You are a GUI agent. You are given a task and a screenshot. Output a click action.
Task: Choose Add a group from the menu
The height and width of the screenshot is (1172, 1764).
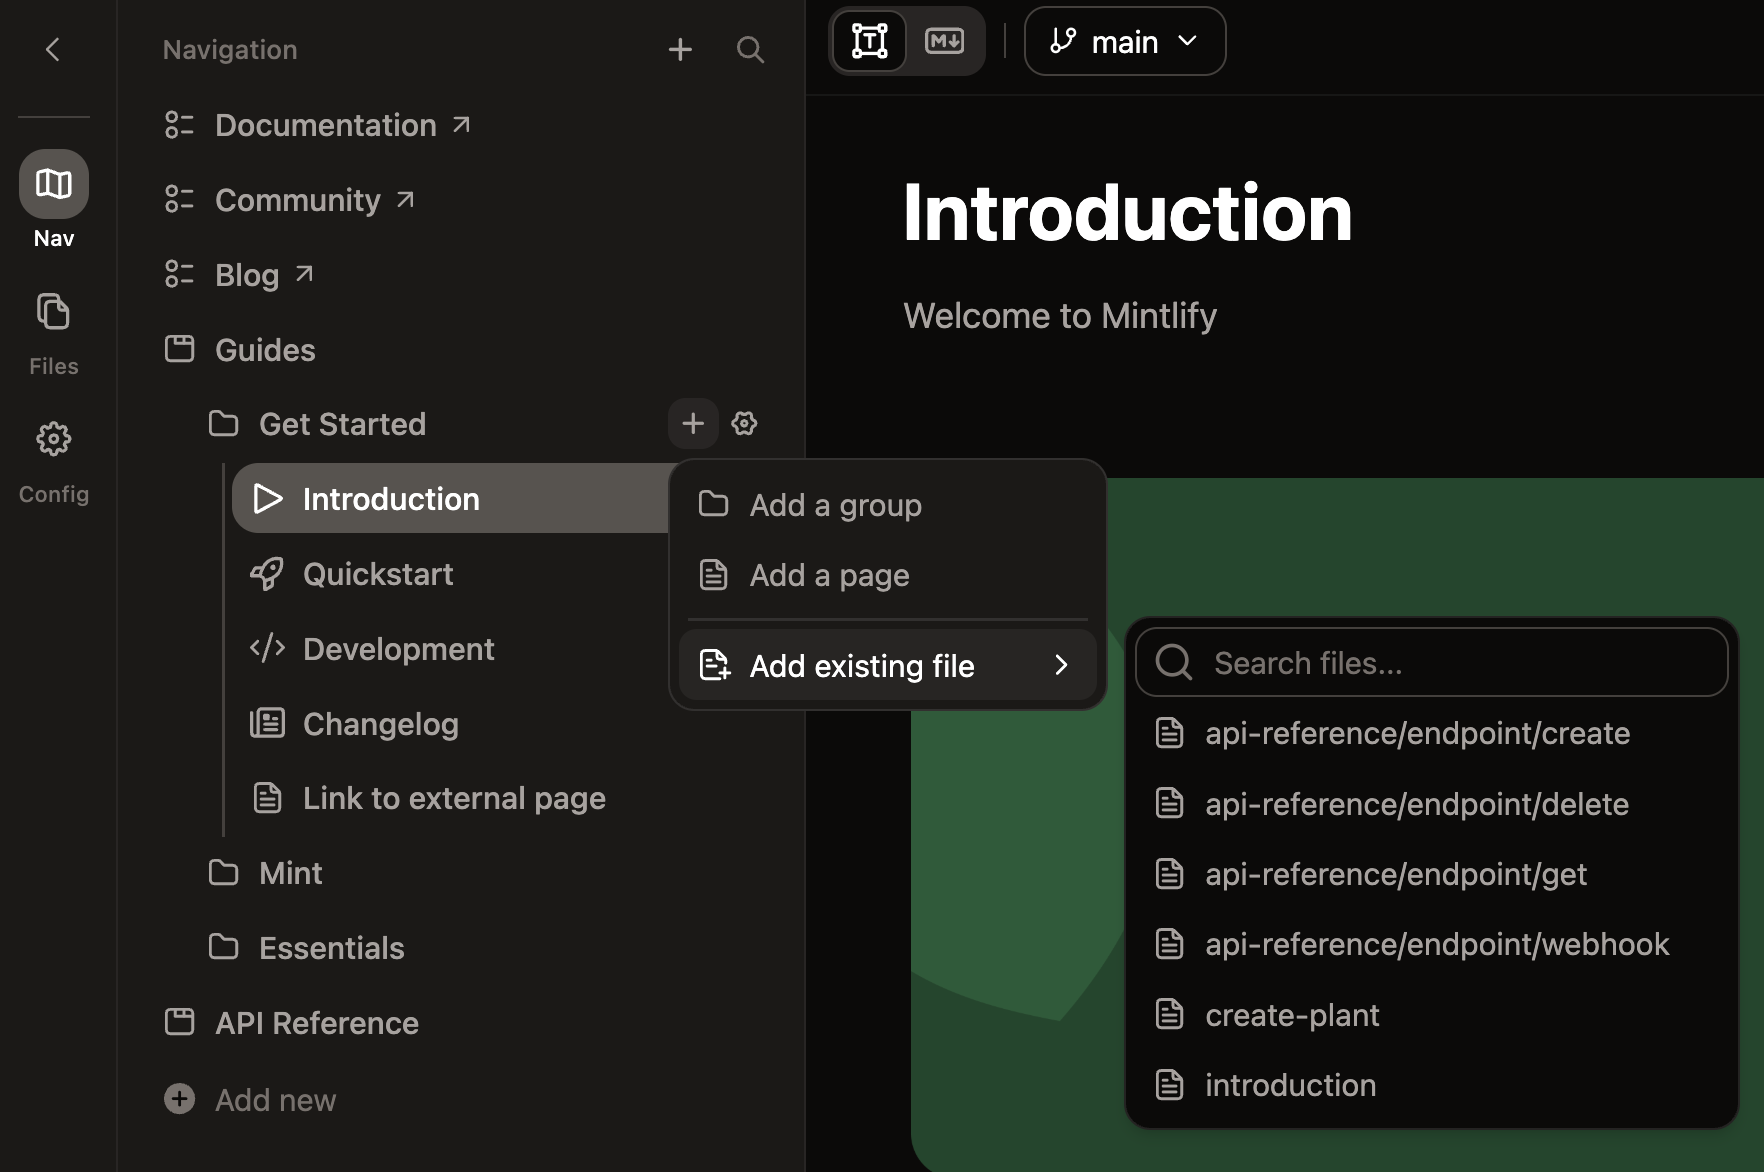[835, 505]
